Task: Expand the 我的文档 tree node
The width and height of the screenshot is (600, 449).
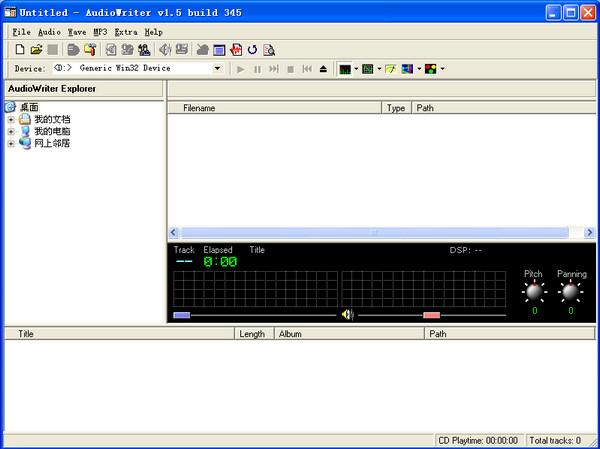Action: (x=11, y=120)
